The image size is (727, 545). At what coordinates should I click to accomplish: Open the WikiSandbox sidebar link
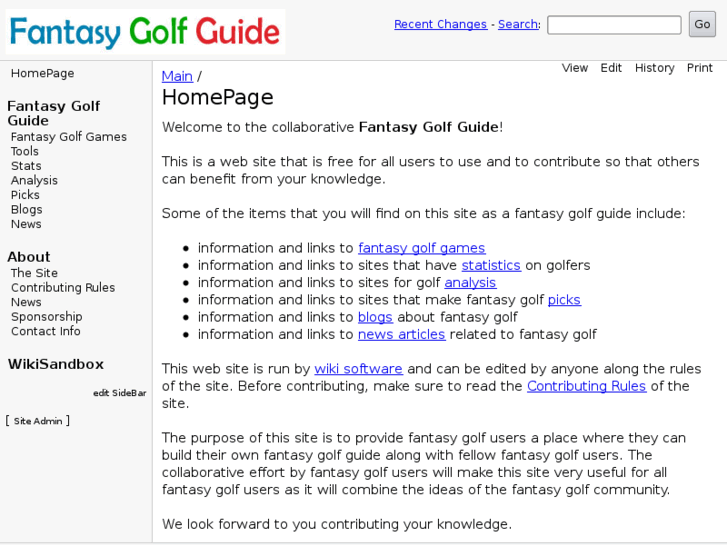(56, 364)
